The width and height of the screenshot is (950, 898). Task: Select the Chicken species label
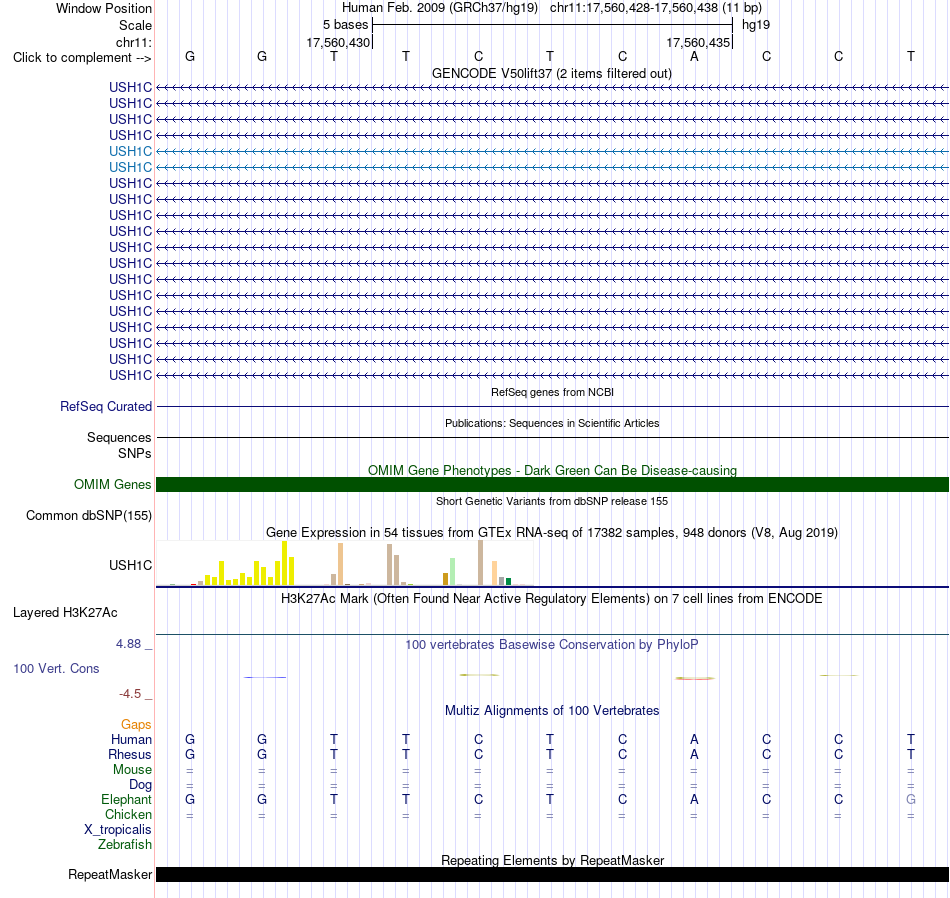point(128,814)
